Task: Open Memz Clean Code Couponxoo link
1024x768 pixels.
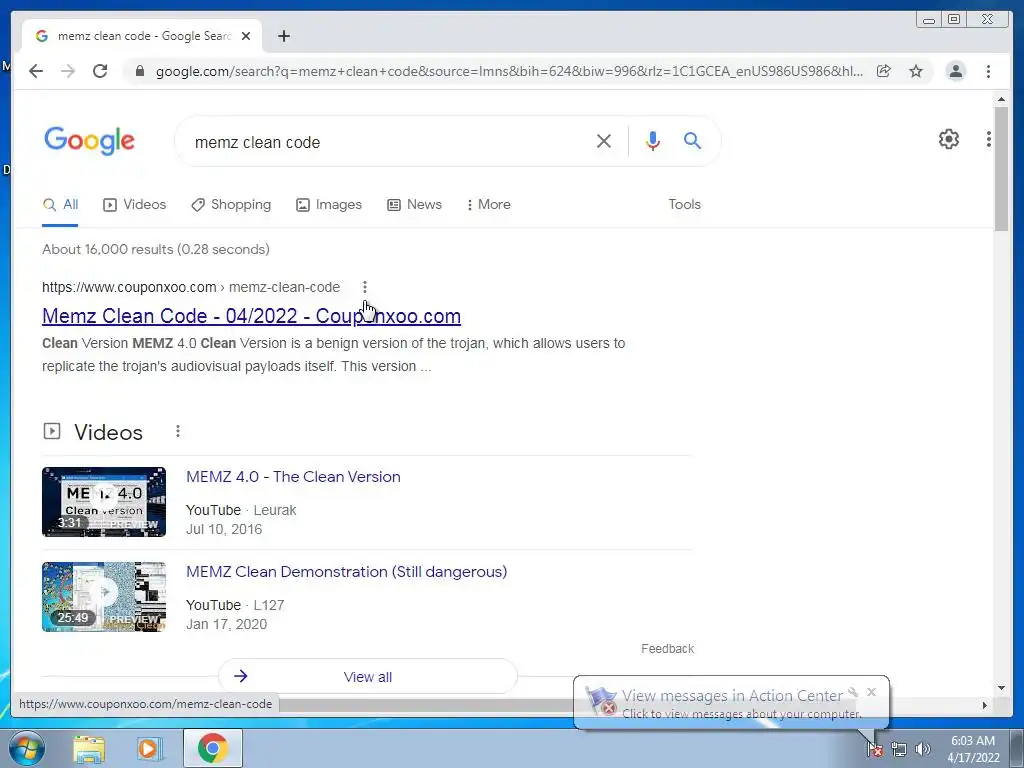Action: tap(251, 316)
